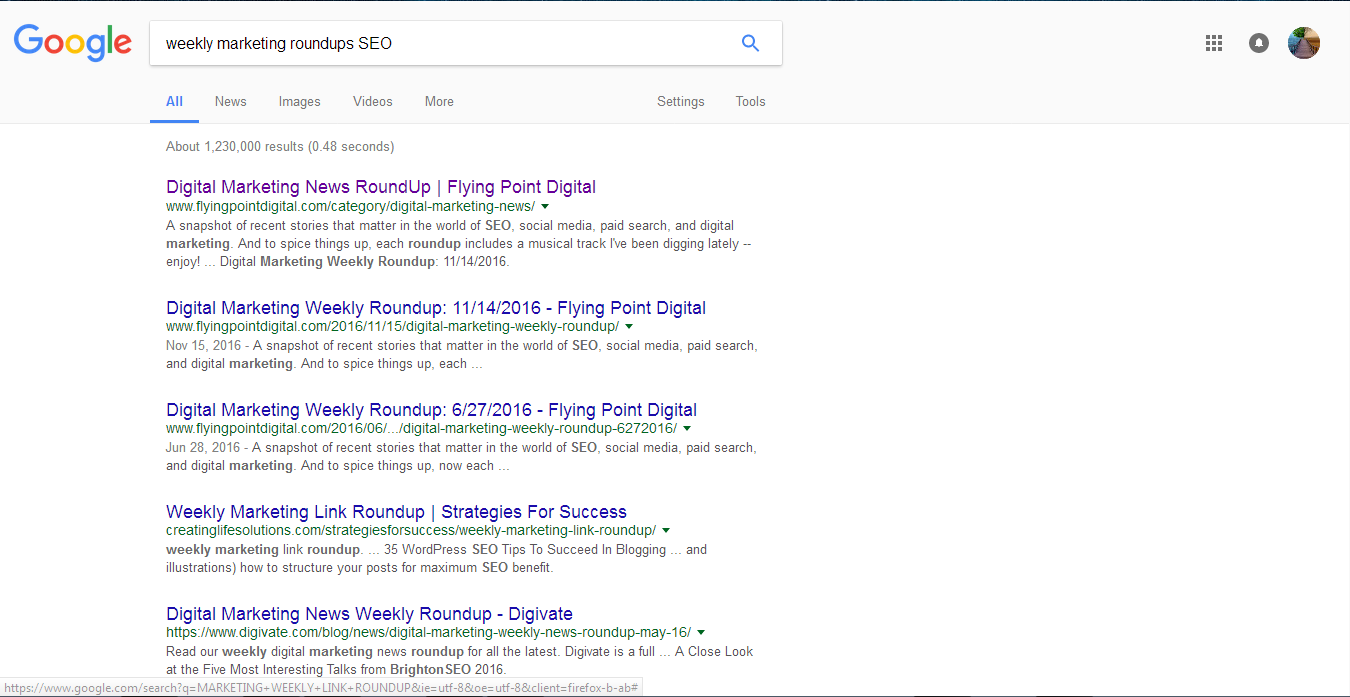1350x697 pixels.
Task: Click the 'Nov 15, 2016' snippet date
Action: [x=204, y=346]
